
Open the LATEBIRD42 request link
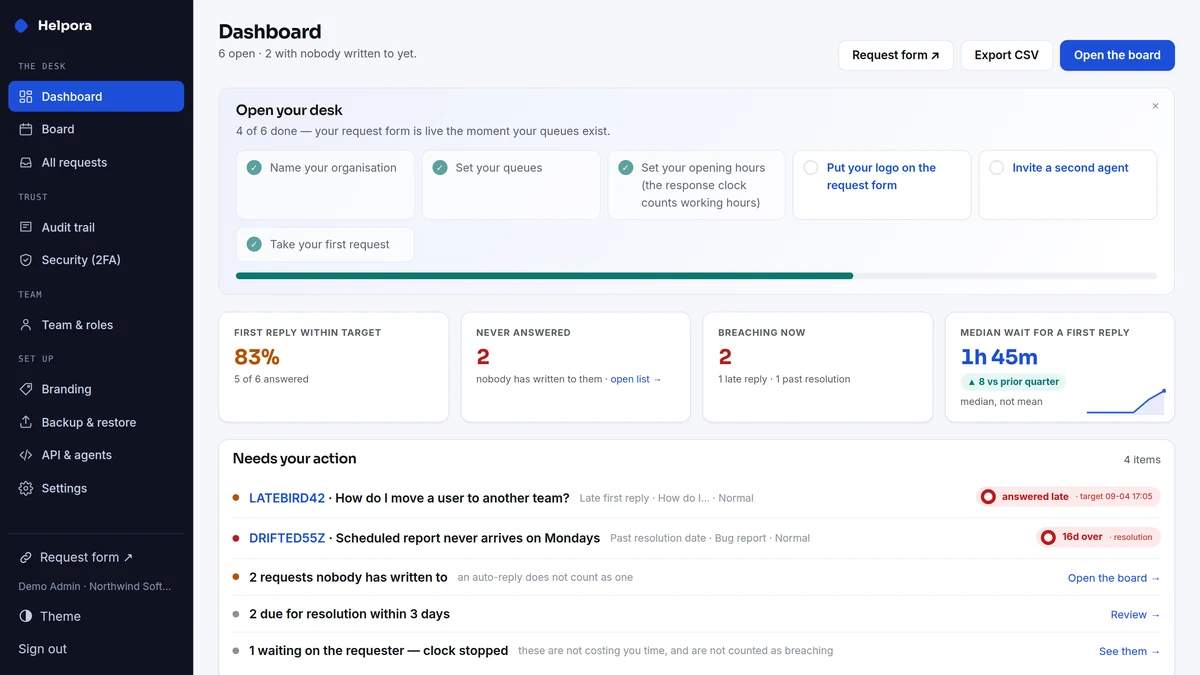click(x=287, y=498)
